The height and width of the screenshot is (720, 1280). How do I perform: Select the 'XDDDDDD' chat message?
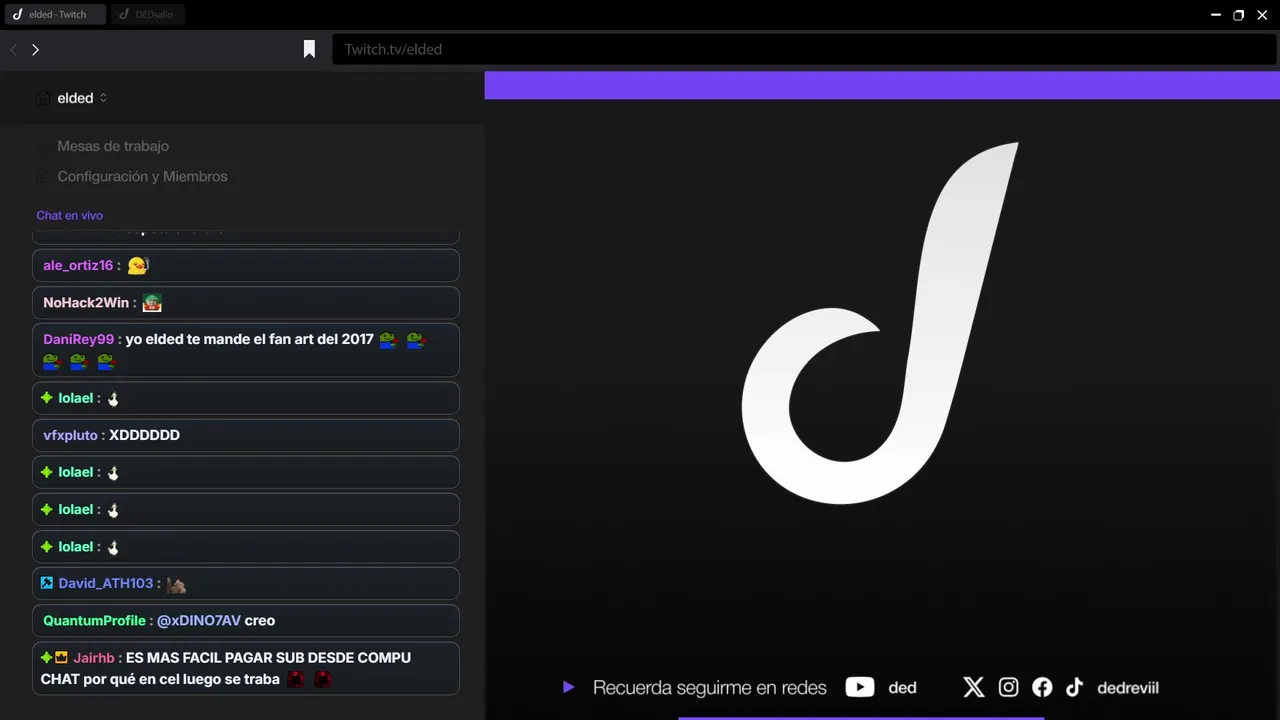pos(144,435)
